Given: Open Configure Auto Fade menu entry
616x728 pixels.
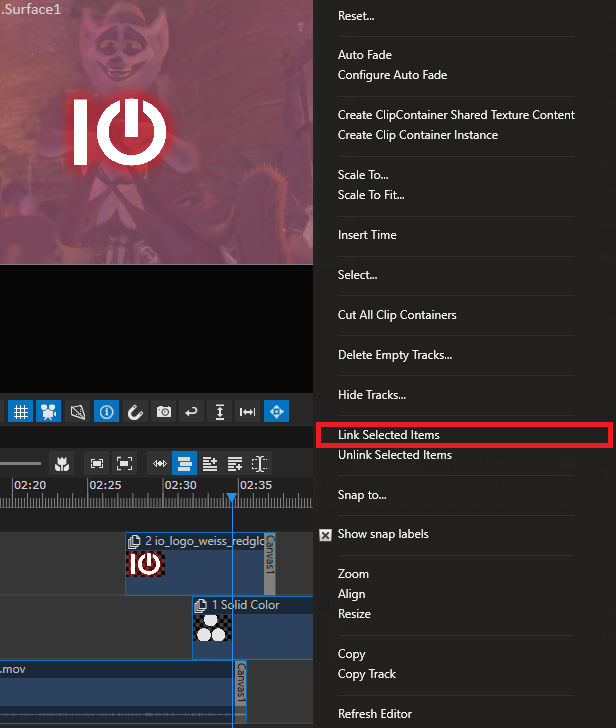Looking at the screenshot, I should point(393,75).
